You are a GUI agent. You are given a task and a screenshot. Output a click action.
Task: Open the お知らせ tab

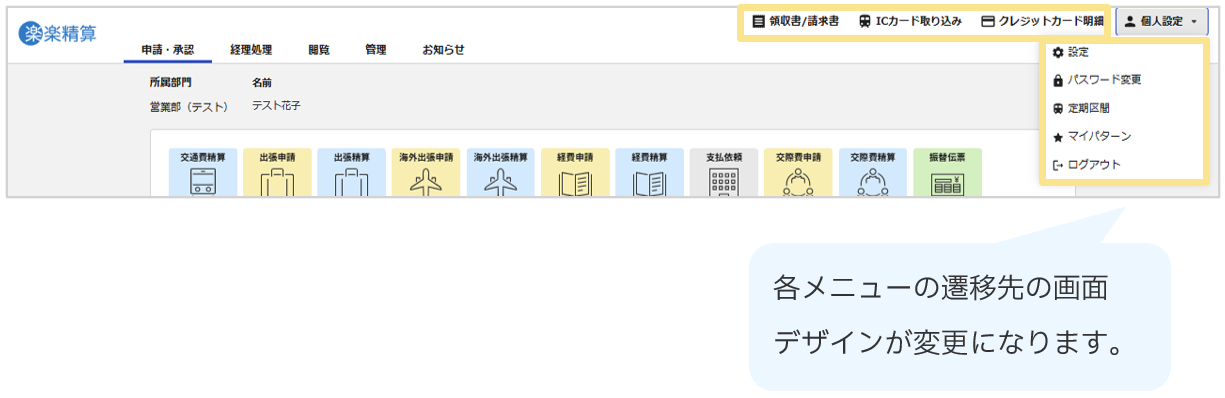[443, 49]
